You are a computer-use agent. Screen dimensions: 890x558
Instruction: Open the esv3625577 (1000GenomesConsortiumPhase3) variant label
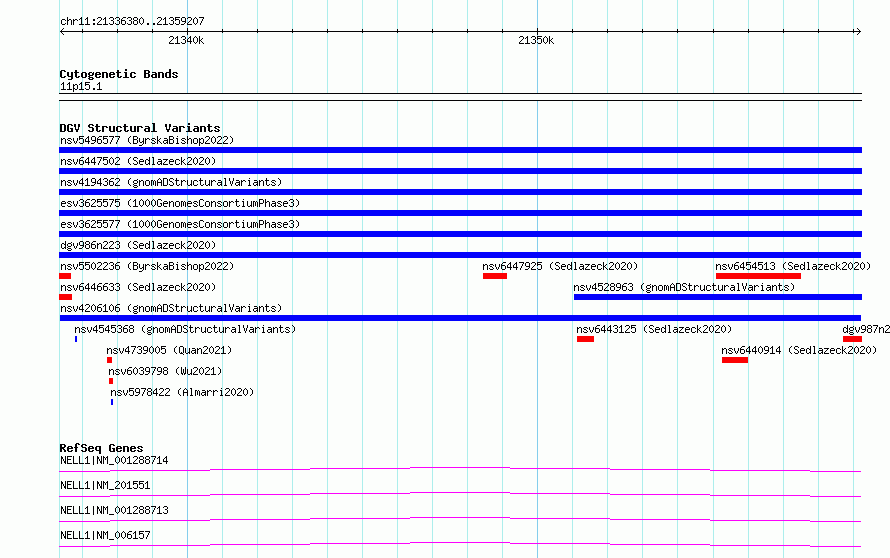pyautogui.click(x=180, y=224)
